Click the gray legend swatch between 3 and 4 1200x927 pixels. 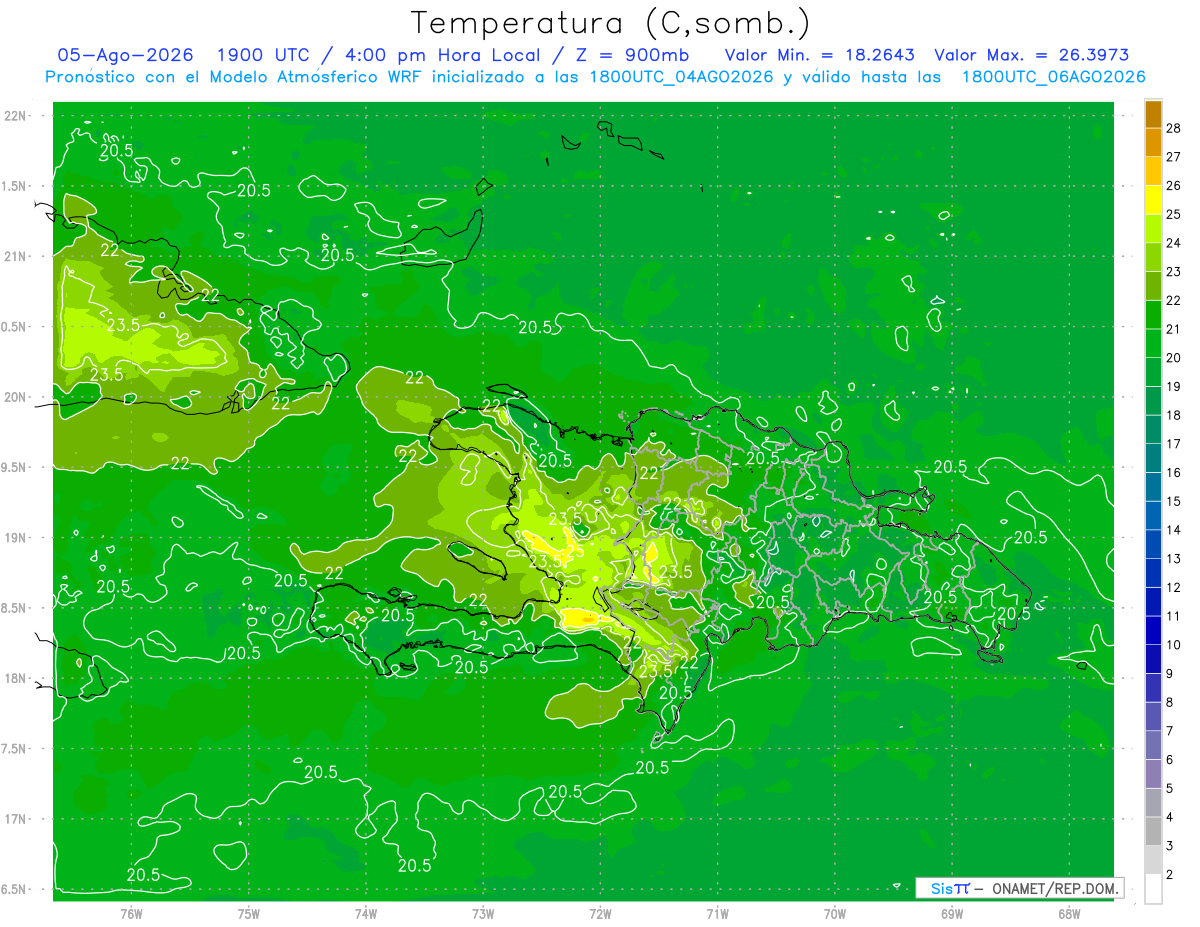(x=1153, y=832)
